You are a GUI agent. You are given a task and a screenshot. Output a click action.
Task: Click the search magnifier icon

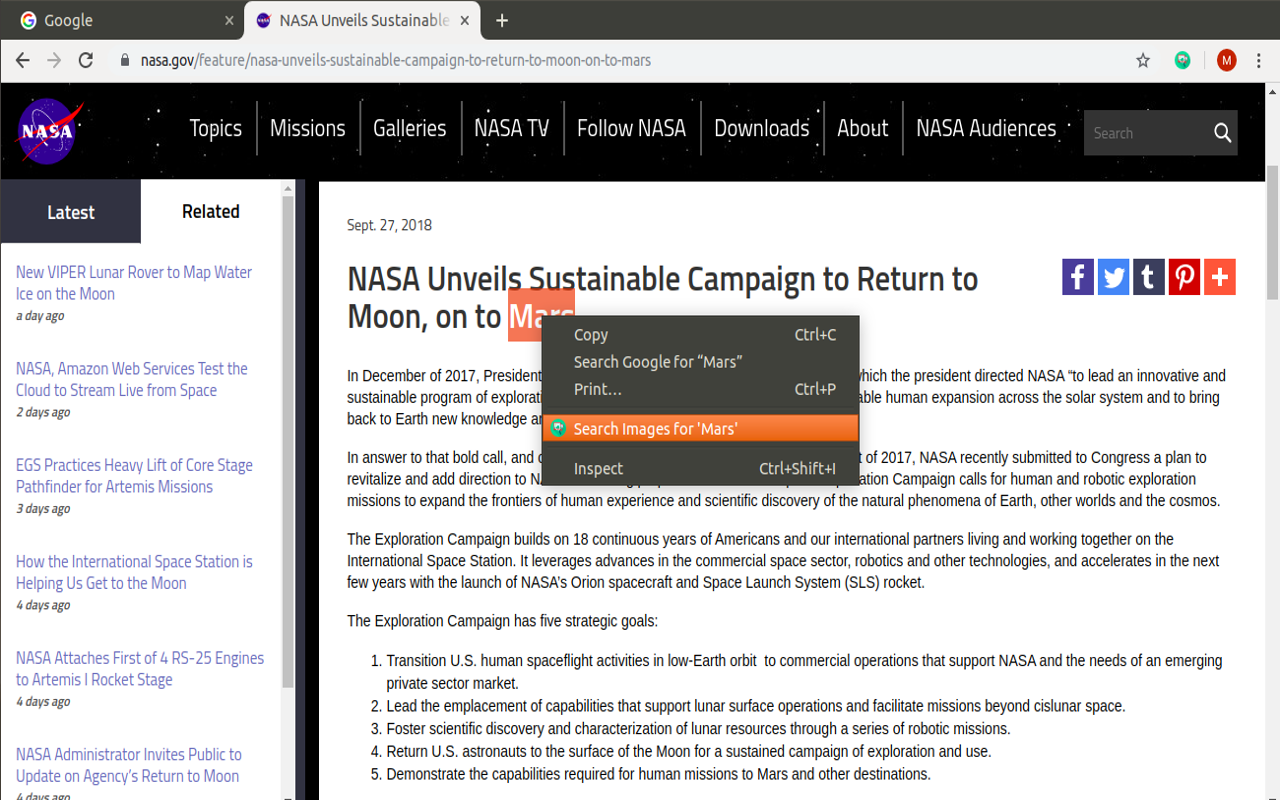[1222, 133]
